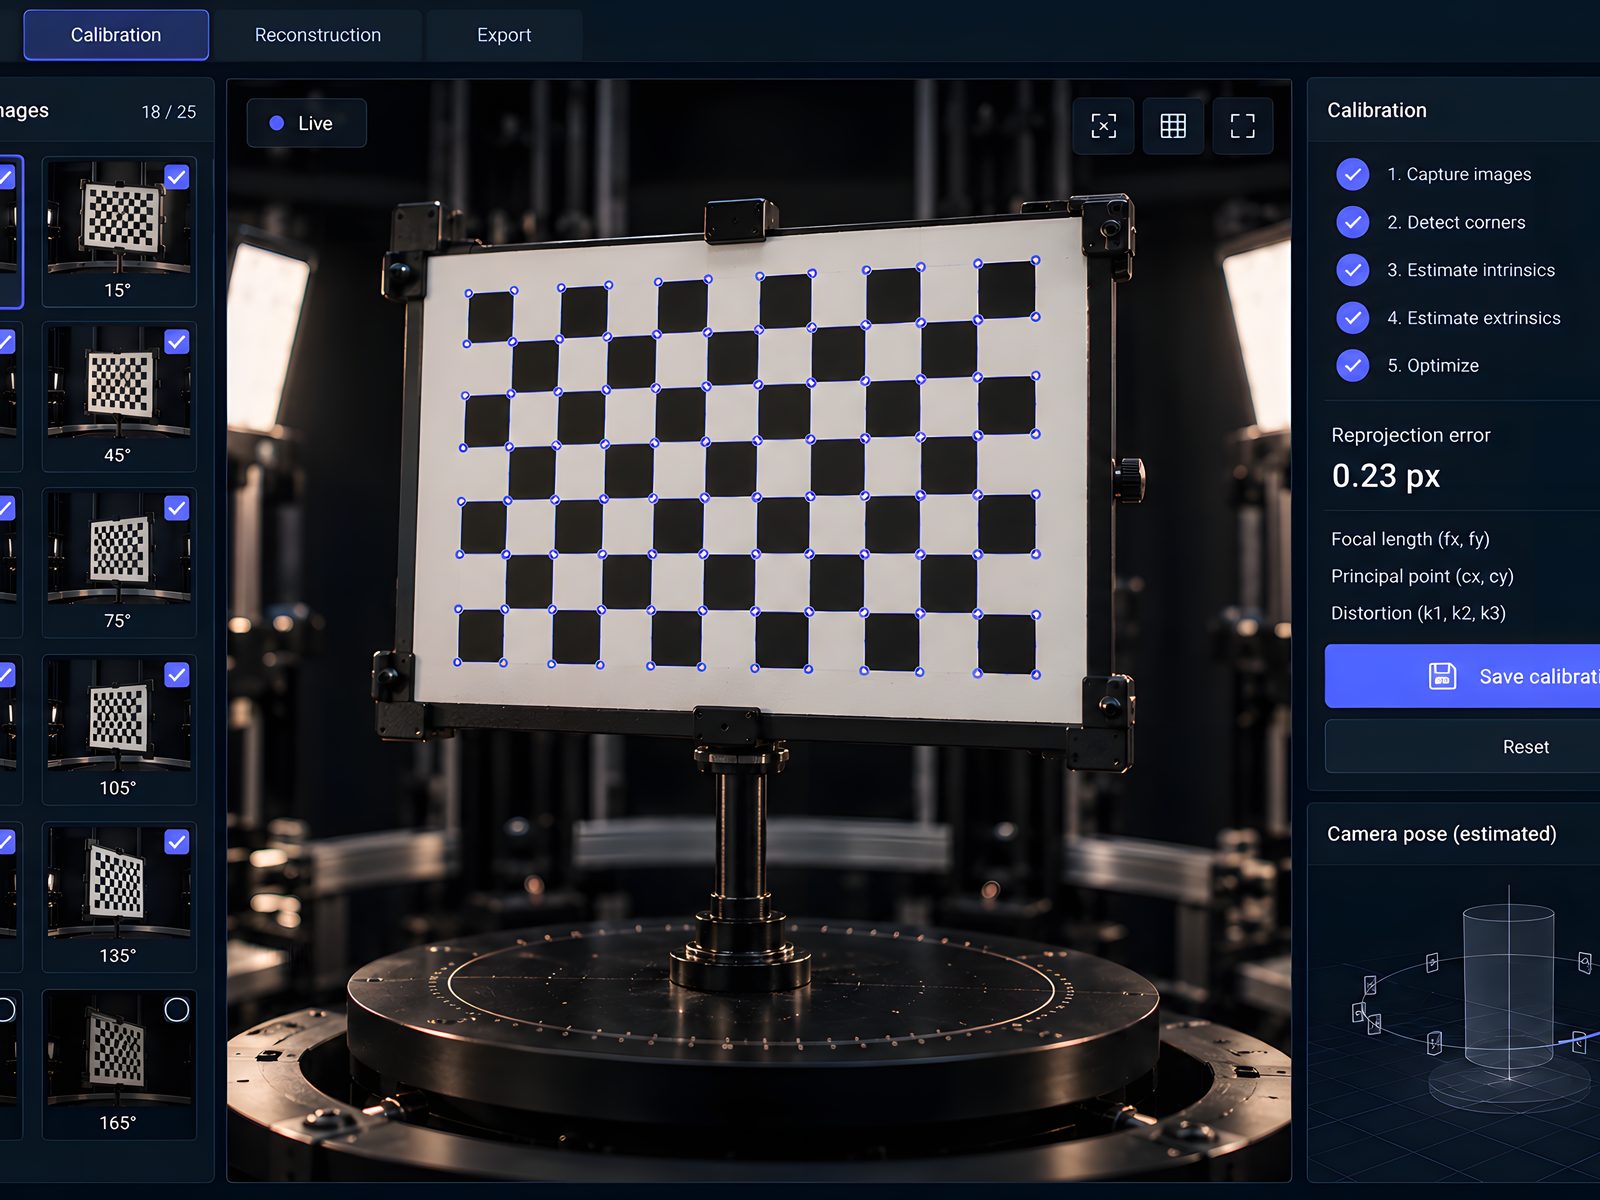The image size is (1600, 1200).
Task: Click the floppy disk save icon
Action: (1442, 676)
